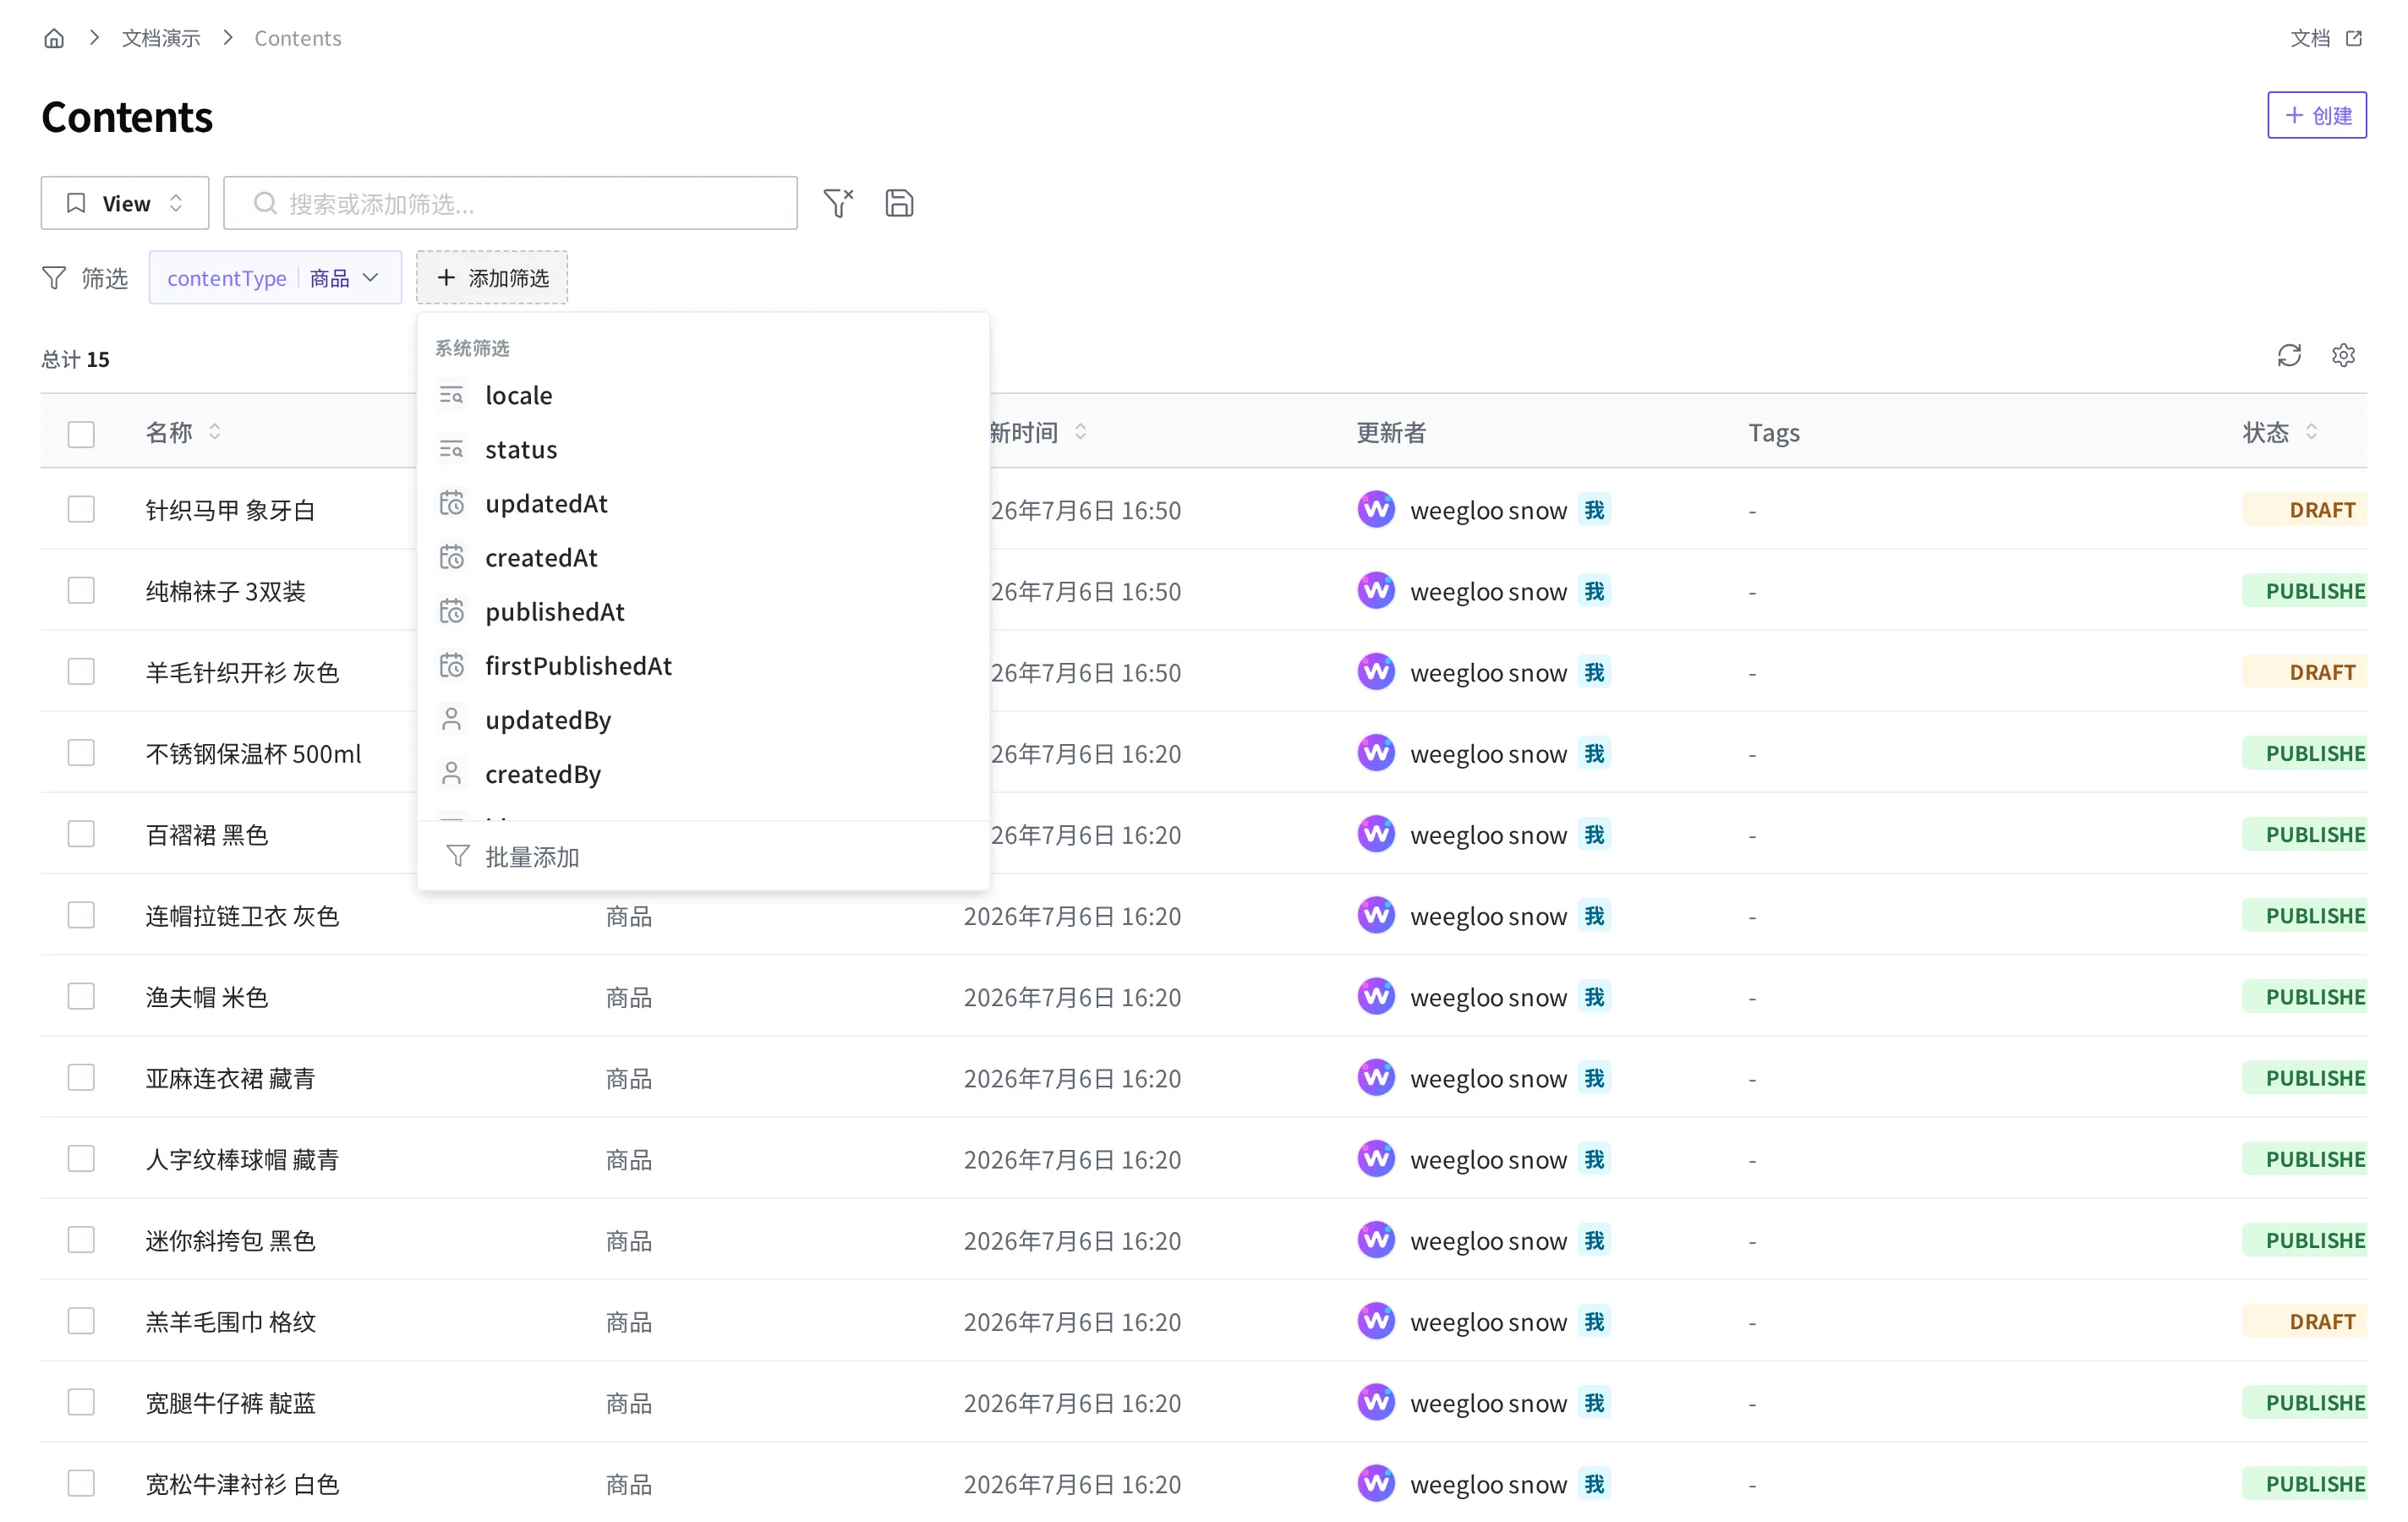Open 文档演示 breadcrumb link
Image resolution: width=2408 pixels, height=1522 pixels.
click(x=161, y=38)
